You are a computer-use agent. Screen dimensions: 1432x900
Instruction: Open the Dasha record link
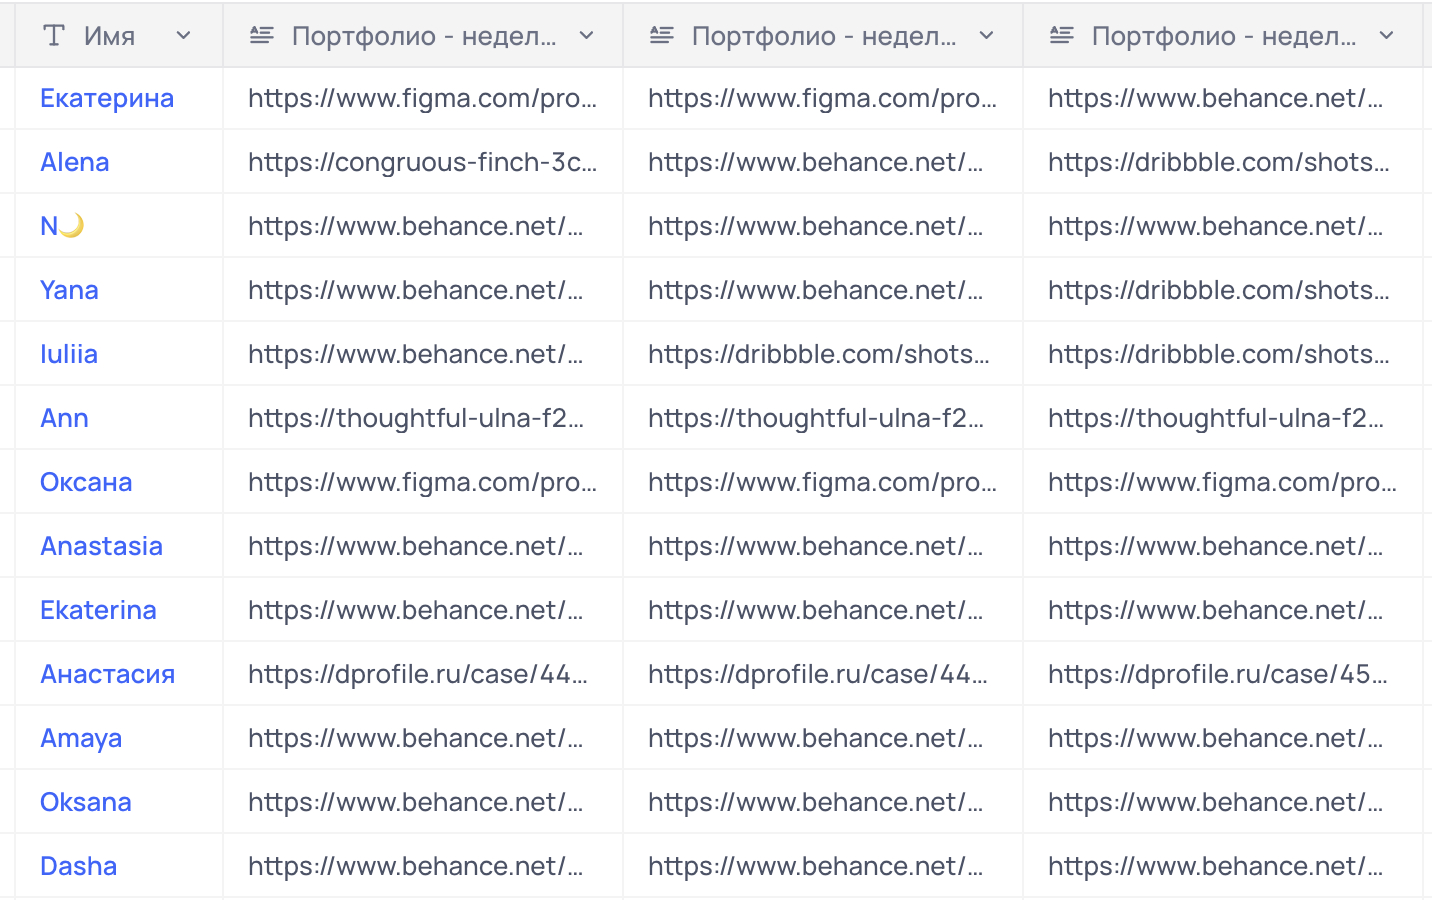tap(78, 866)
